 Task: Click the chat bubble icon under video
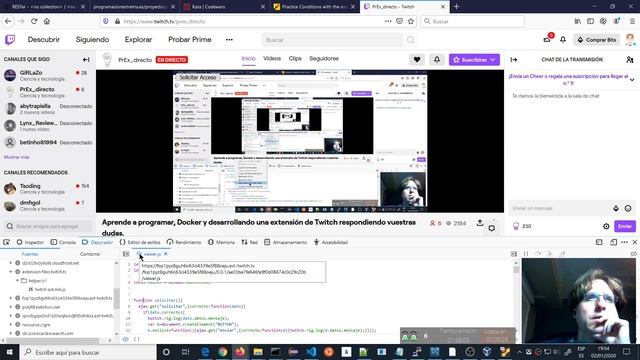[x=492, y=228]
